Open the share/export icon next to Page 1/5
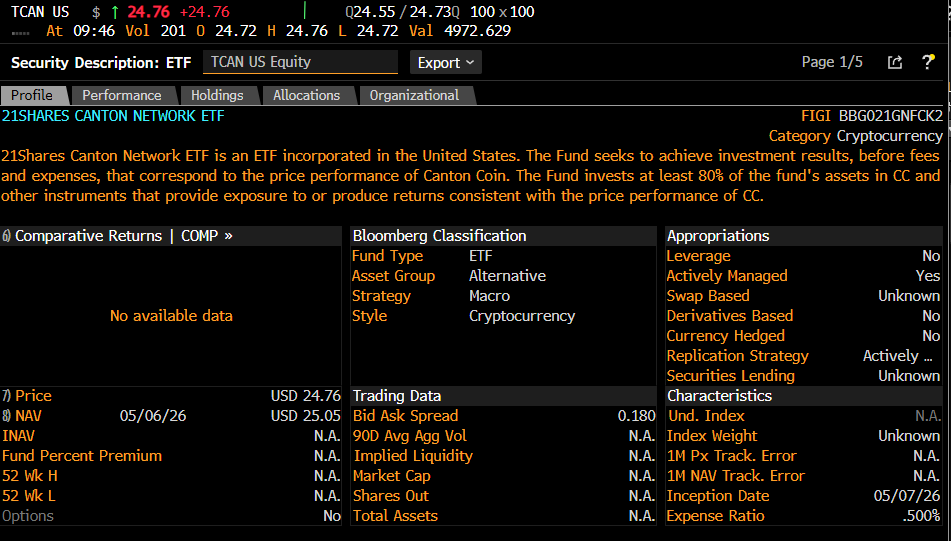This screenshot has height=541, width=951. (895, 62)
